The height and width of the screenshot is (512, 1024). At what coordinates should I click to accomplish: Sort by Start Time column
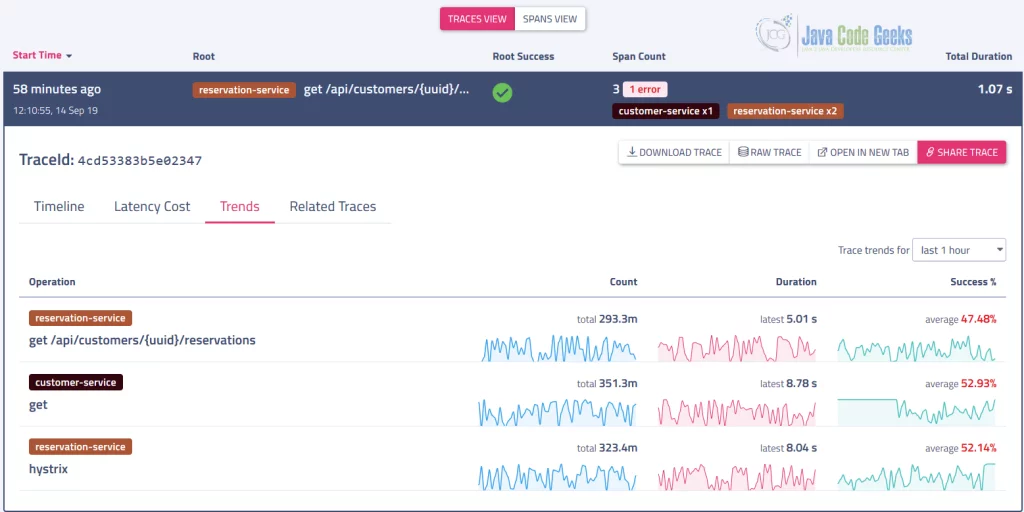coord(42,56)
